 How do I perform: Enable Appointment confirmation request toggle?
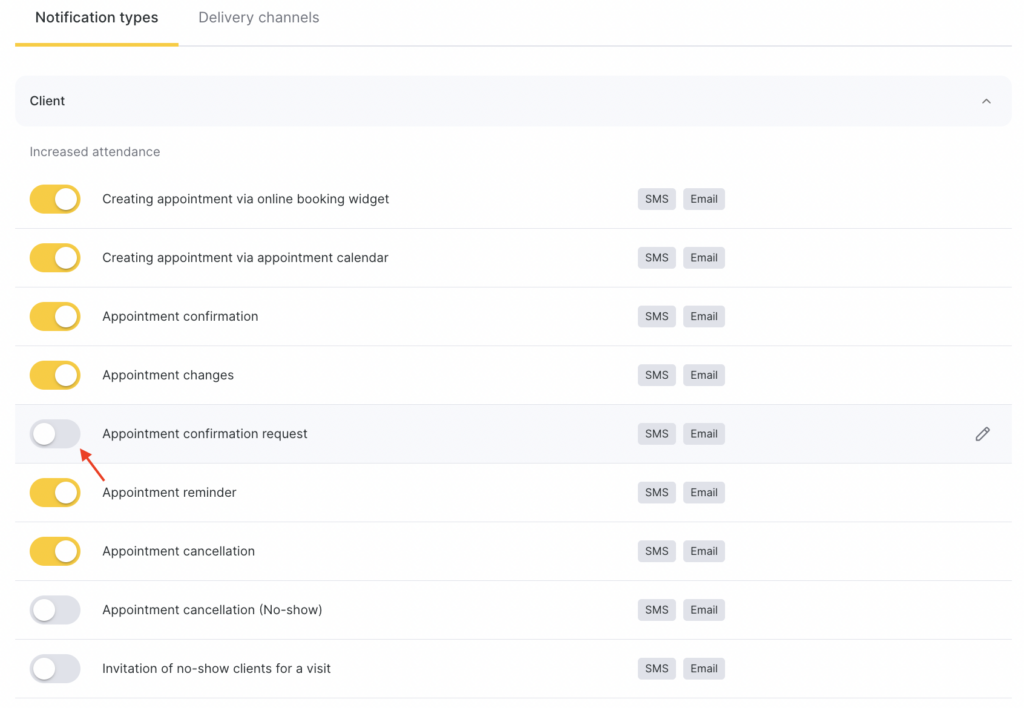pos(55,434)
